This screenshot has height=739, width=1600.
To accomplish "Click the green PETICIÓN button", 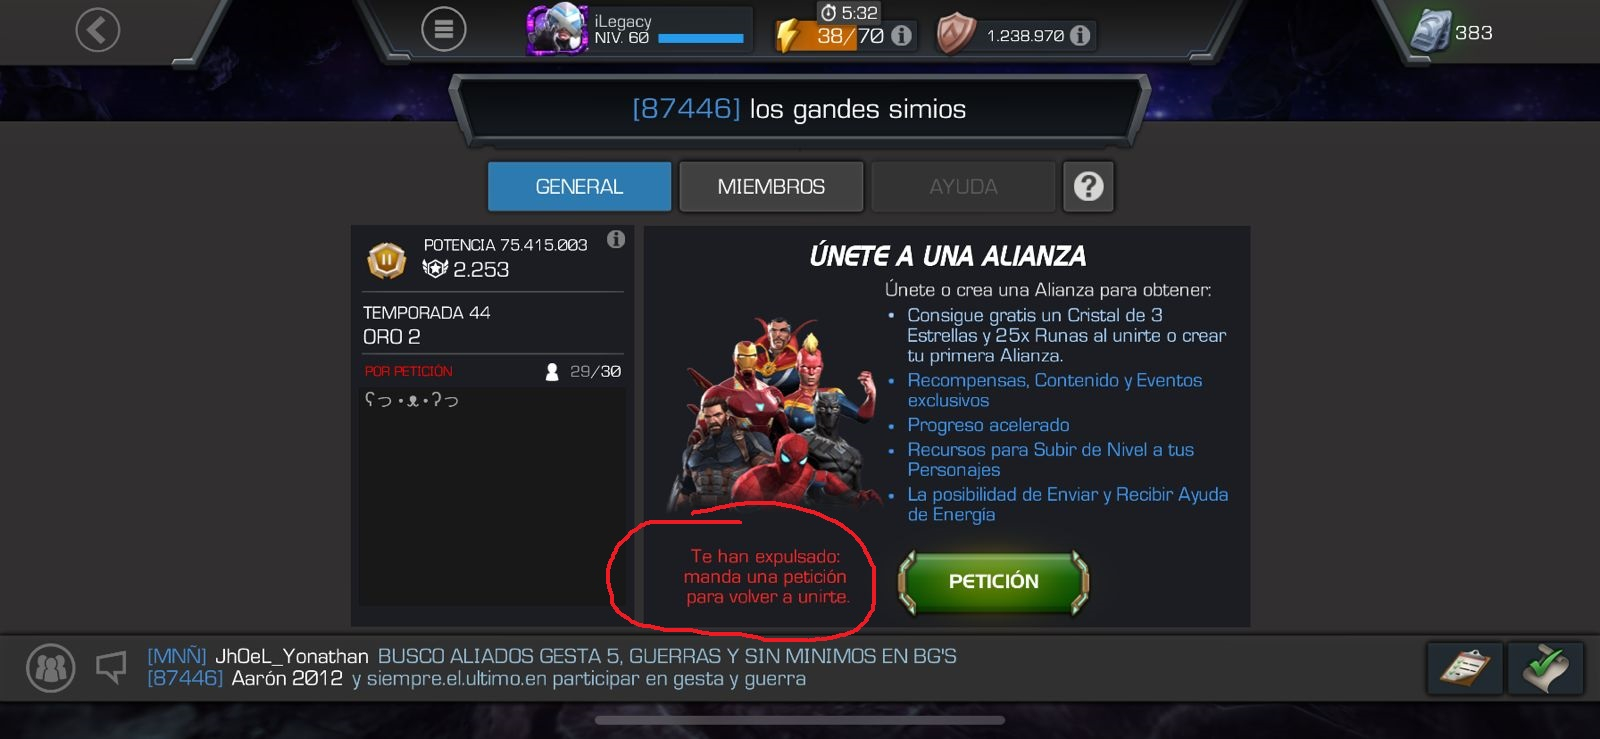I will click(993, 582).
